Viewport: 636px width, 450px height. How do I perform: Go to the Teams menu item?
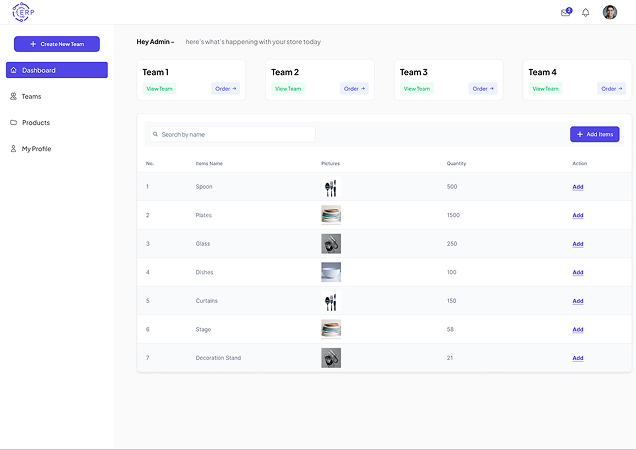coord(32,97)
